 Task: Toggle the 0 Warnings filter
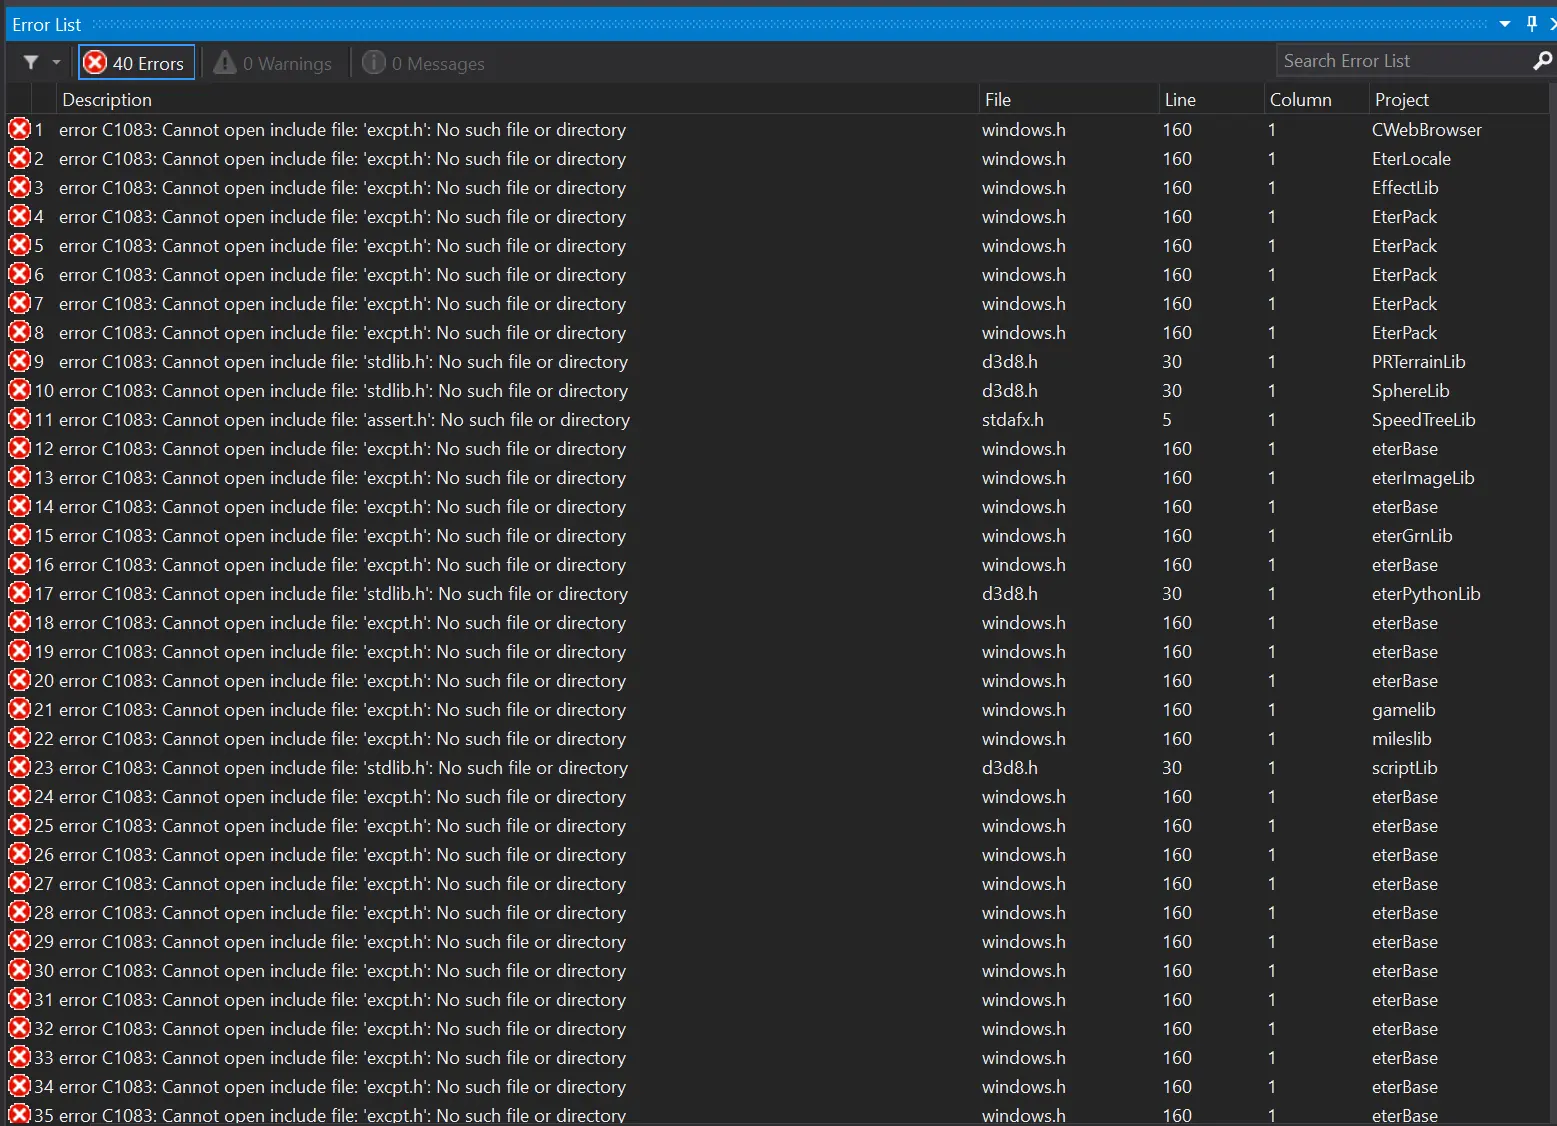273,63
